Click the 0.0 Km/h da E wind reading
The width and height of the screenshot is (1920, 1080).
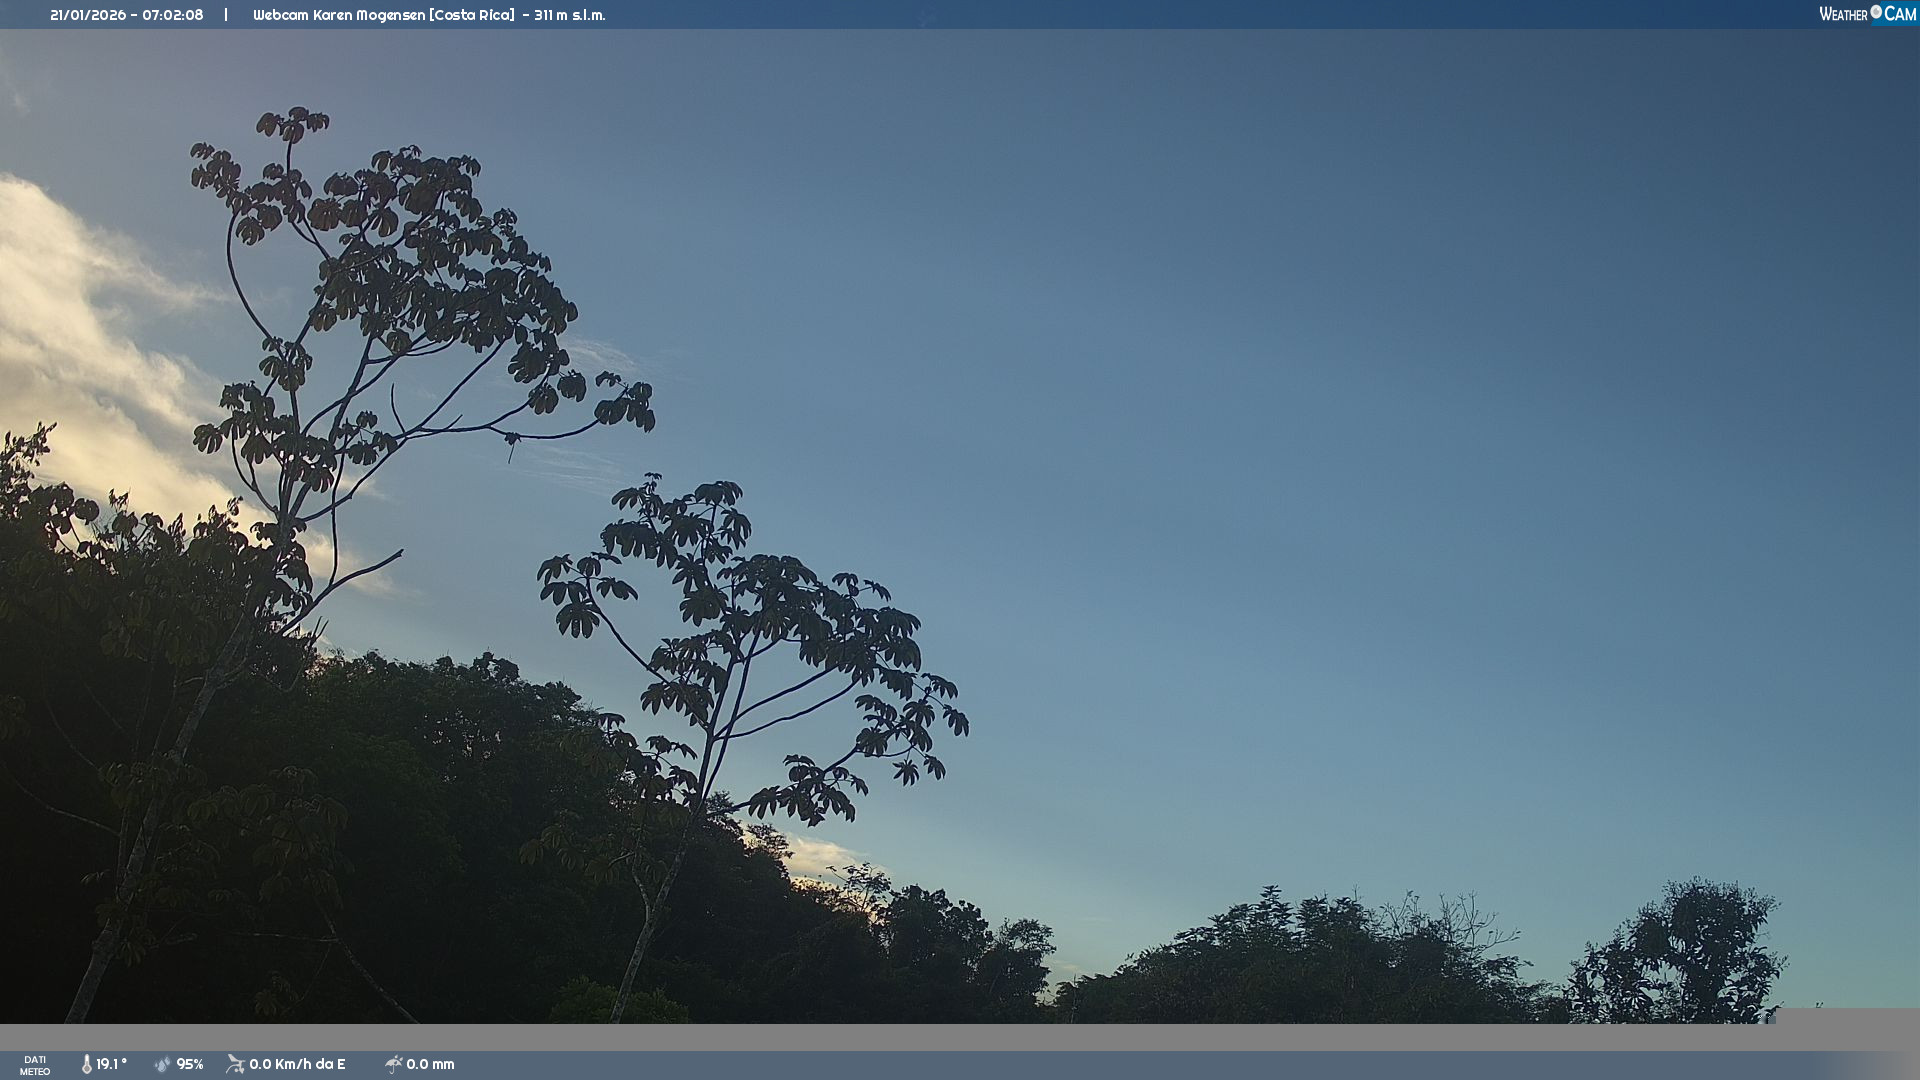coord(297,1064)
